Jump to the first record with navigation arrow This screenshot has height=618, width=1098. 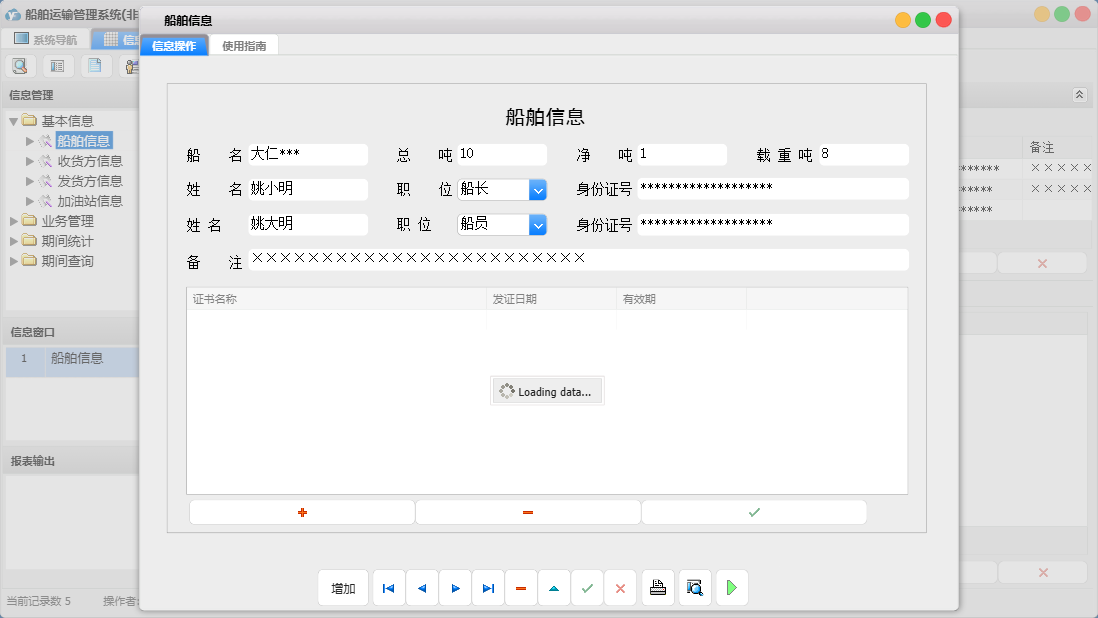click(x=388, y=588)
